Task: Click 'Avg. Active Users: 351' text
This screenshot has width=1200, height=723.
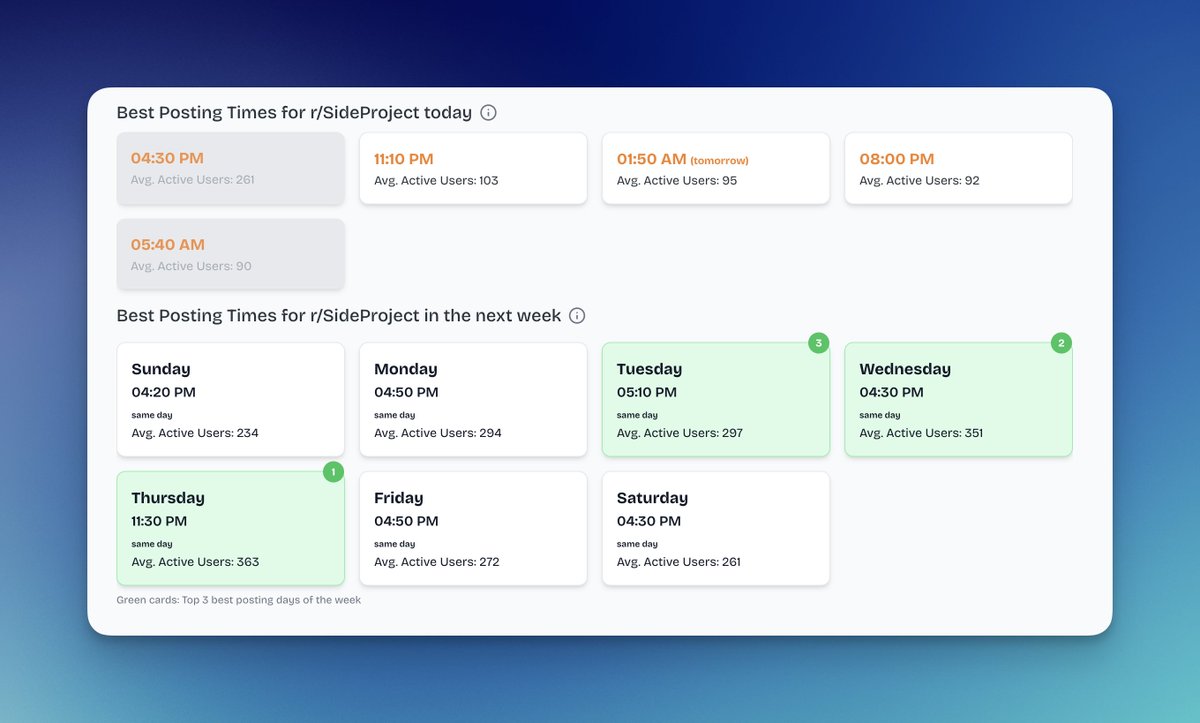Action: click(923, 433)
